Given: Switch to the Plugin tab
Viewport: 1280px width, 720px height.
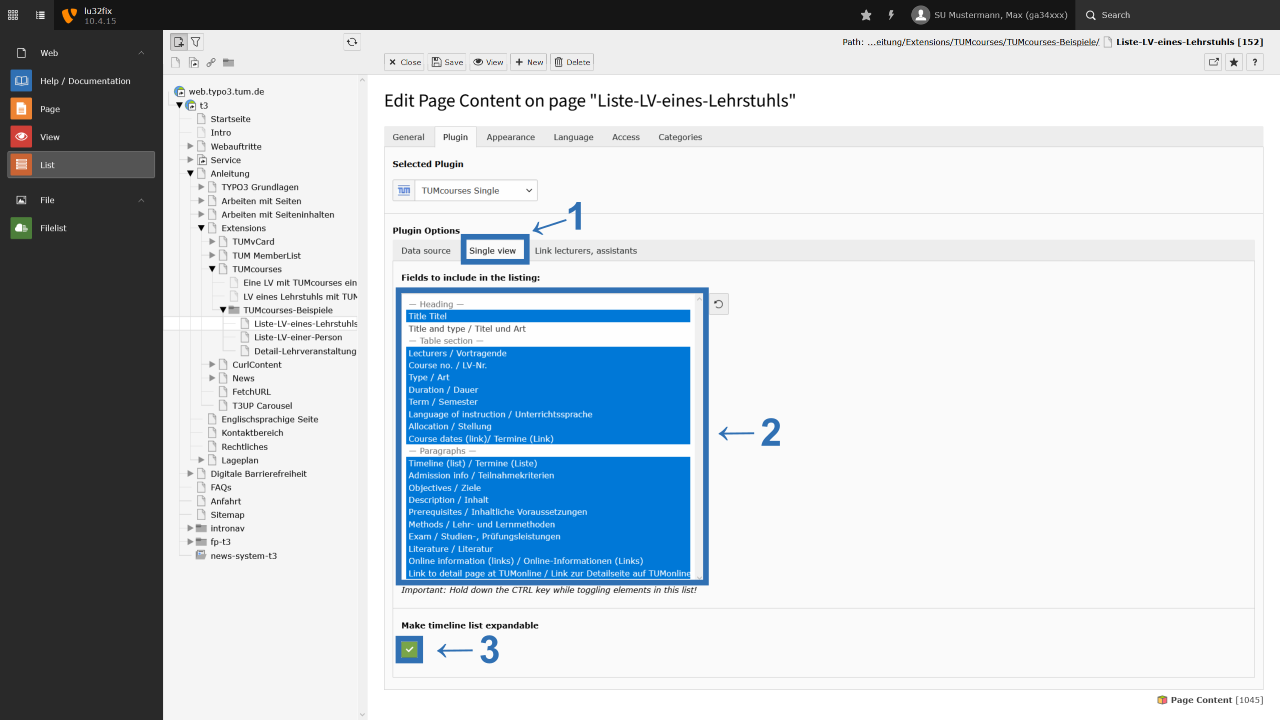Looking at the screenshot, I should pyautogui.click(x=455, y=137).
